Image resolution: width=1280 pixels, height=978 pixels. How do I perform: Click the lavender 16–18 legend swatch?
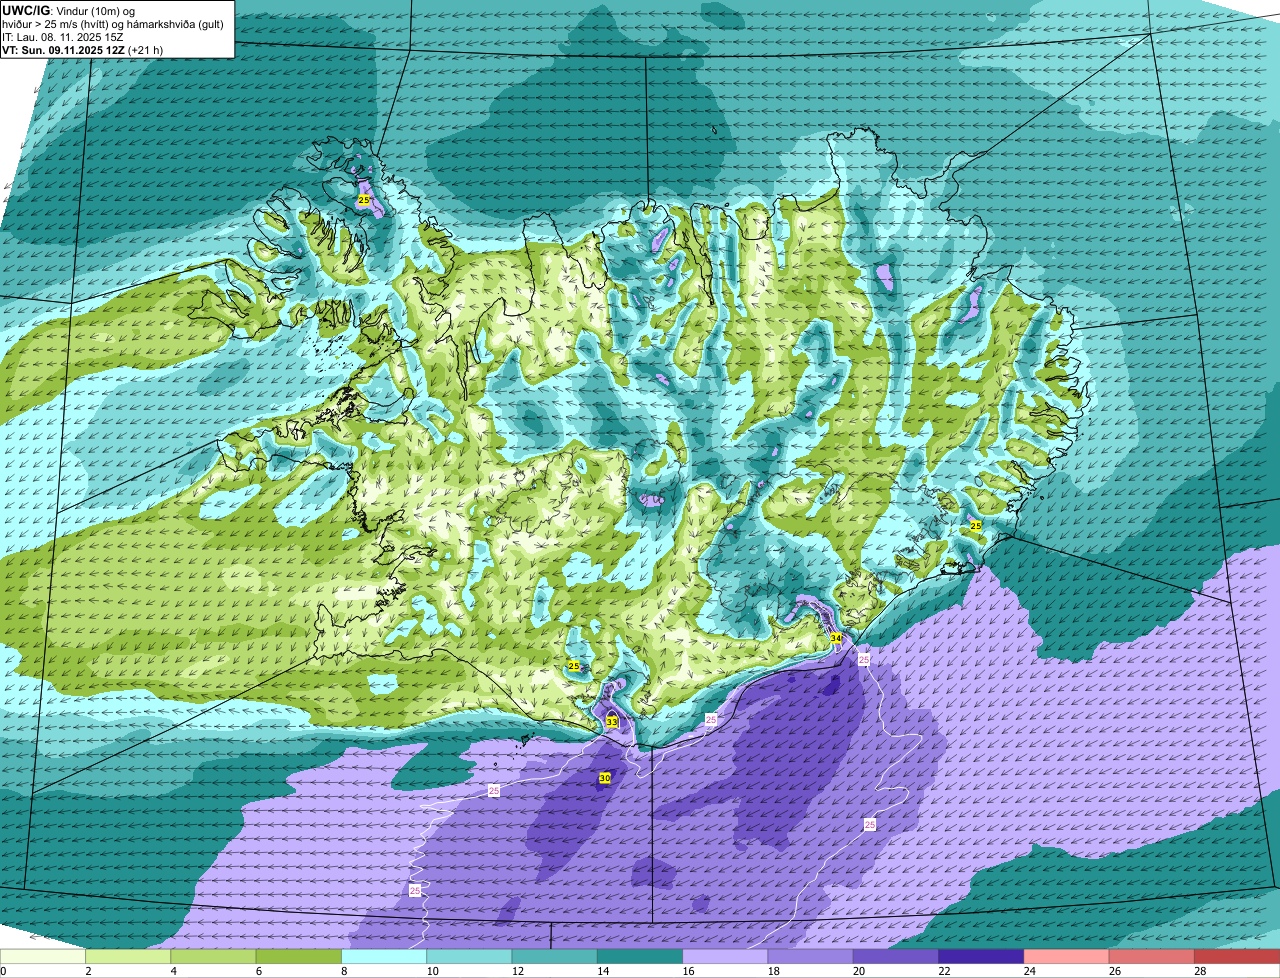point(726,957)
